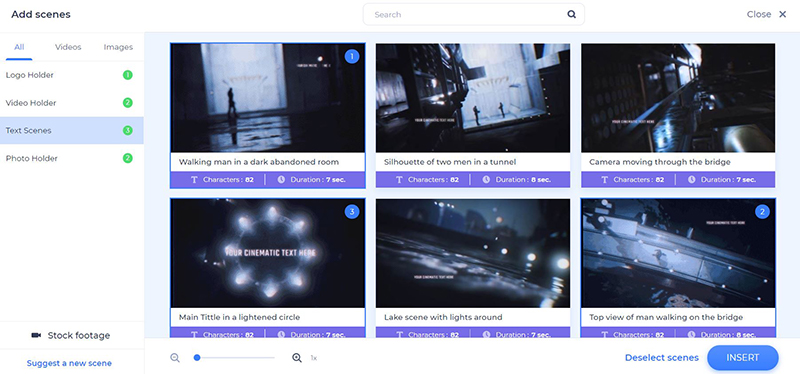Image resolution: width=800 pixels, height=374 pixels.
Task: Open the Video Holder category
Action: pyautogui.click(x=71, y=103)
